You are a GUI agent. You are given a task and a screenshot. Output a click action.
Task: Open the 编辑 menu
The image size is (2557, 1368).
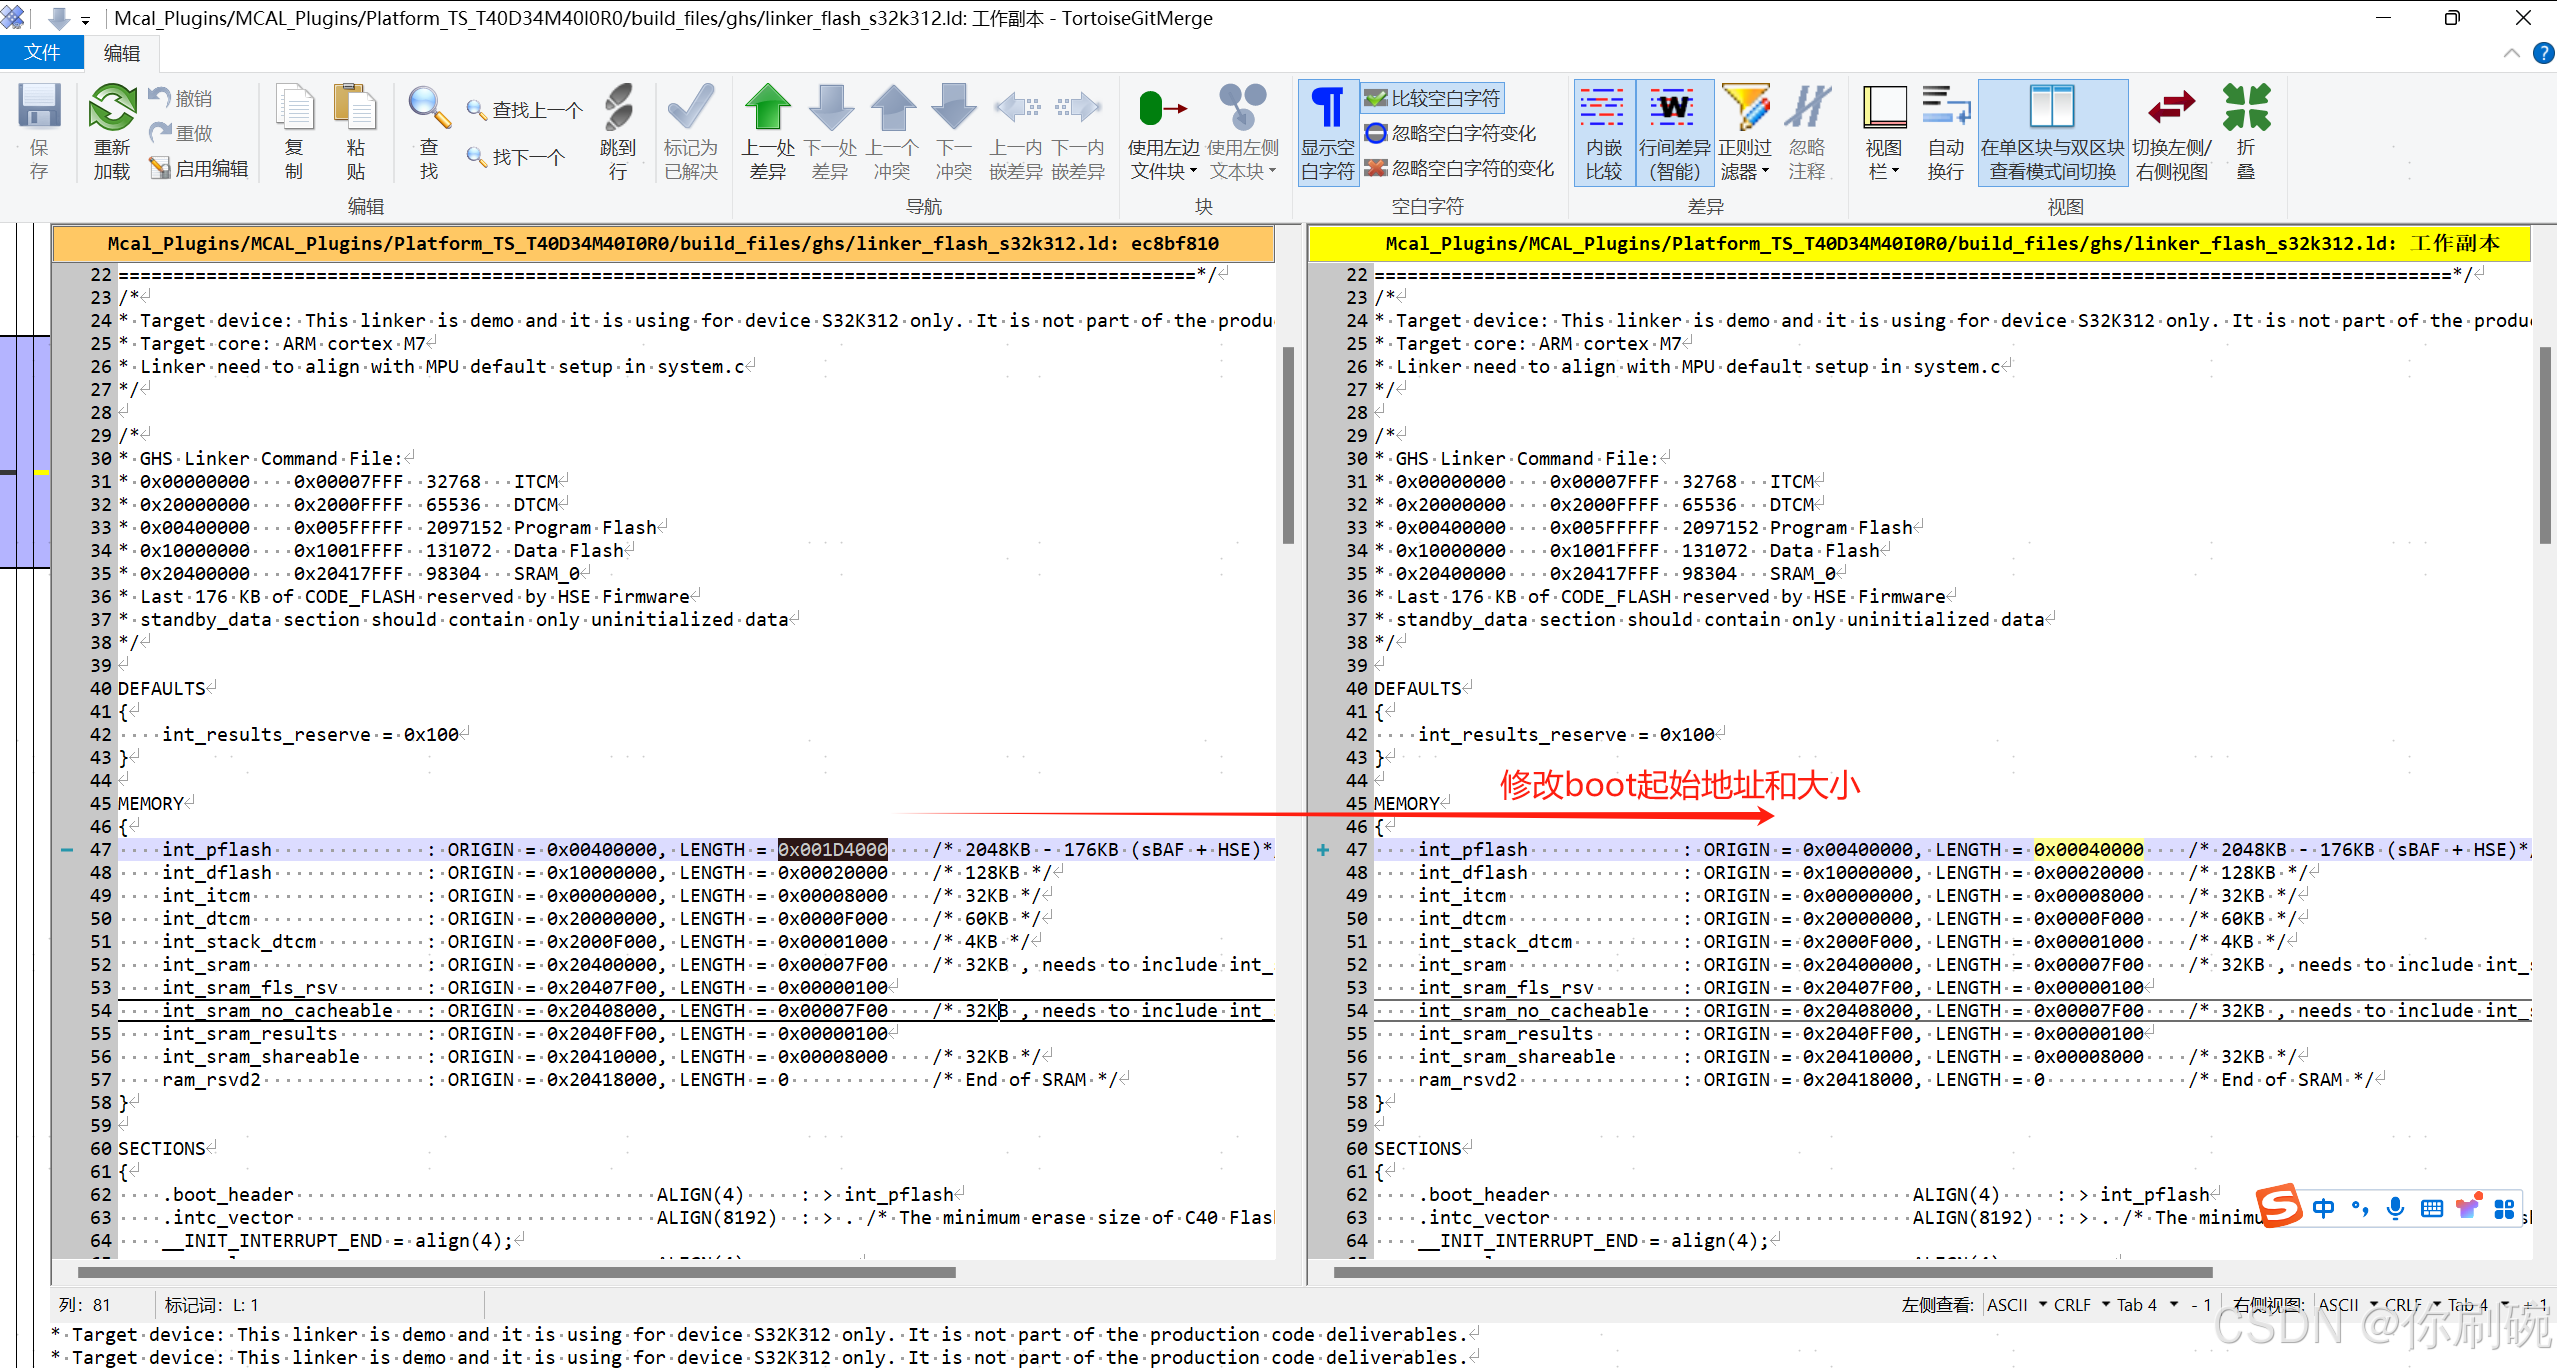coord(122,52)
